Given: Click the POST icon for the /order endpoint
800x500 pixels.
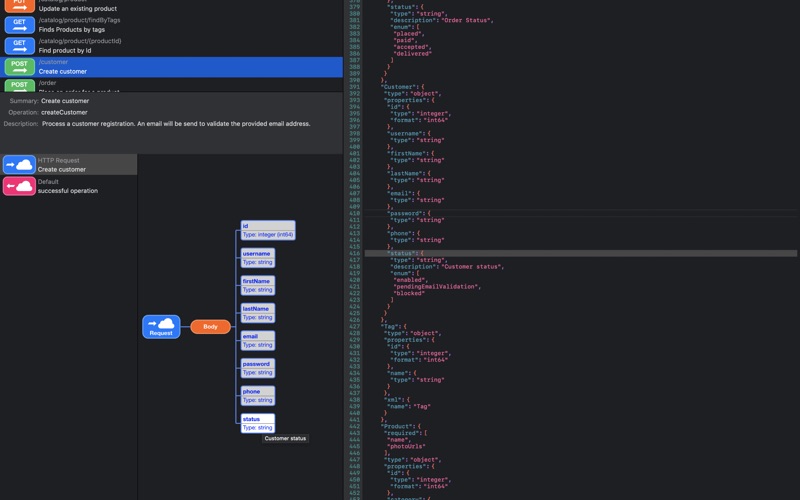Looking at the screenshot, I should [x=19, y=85].
